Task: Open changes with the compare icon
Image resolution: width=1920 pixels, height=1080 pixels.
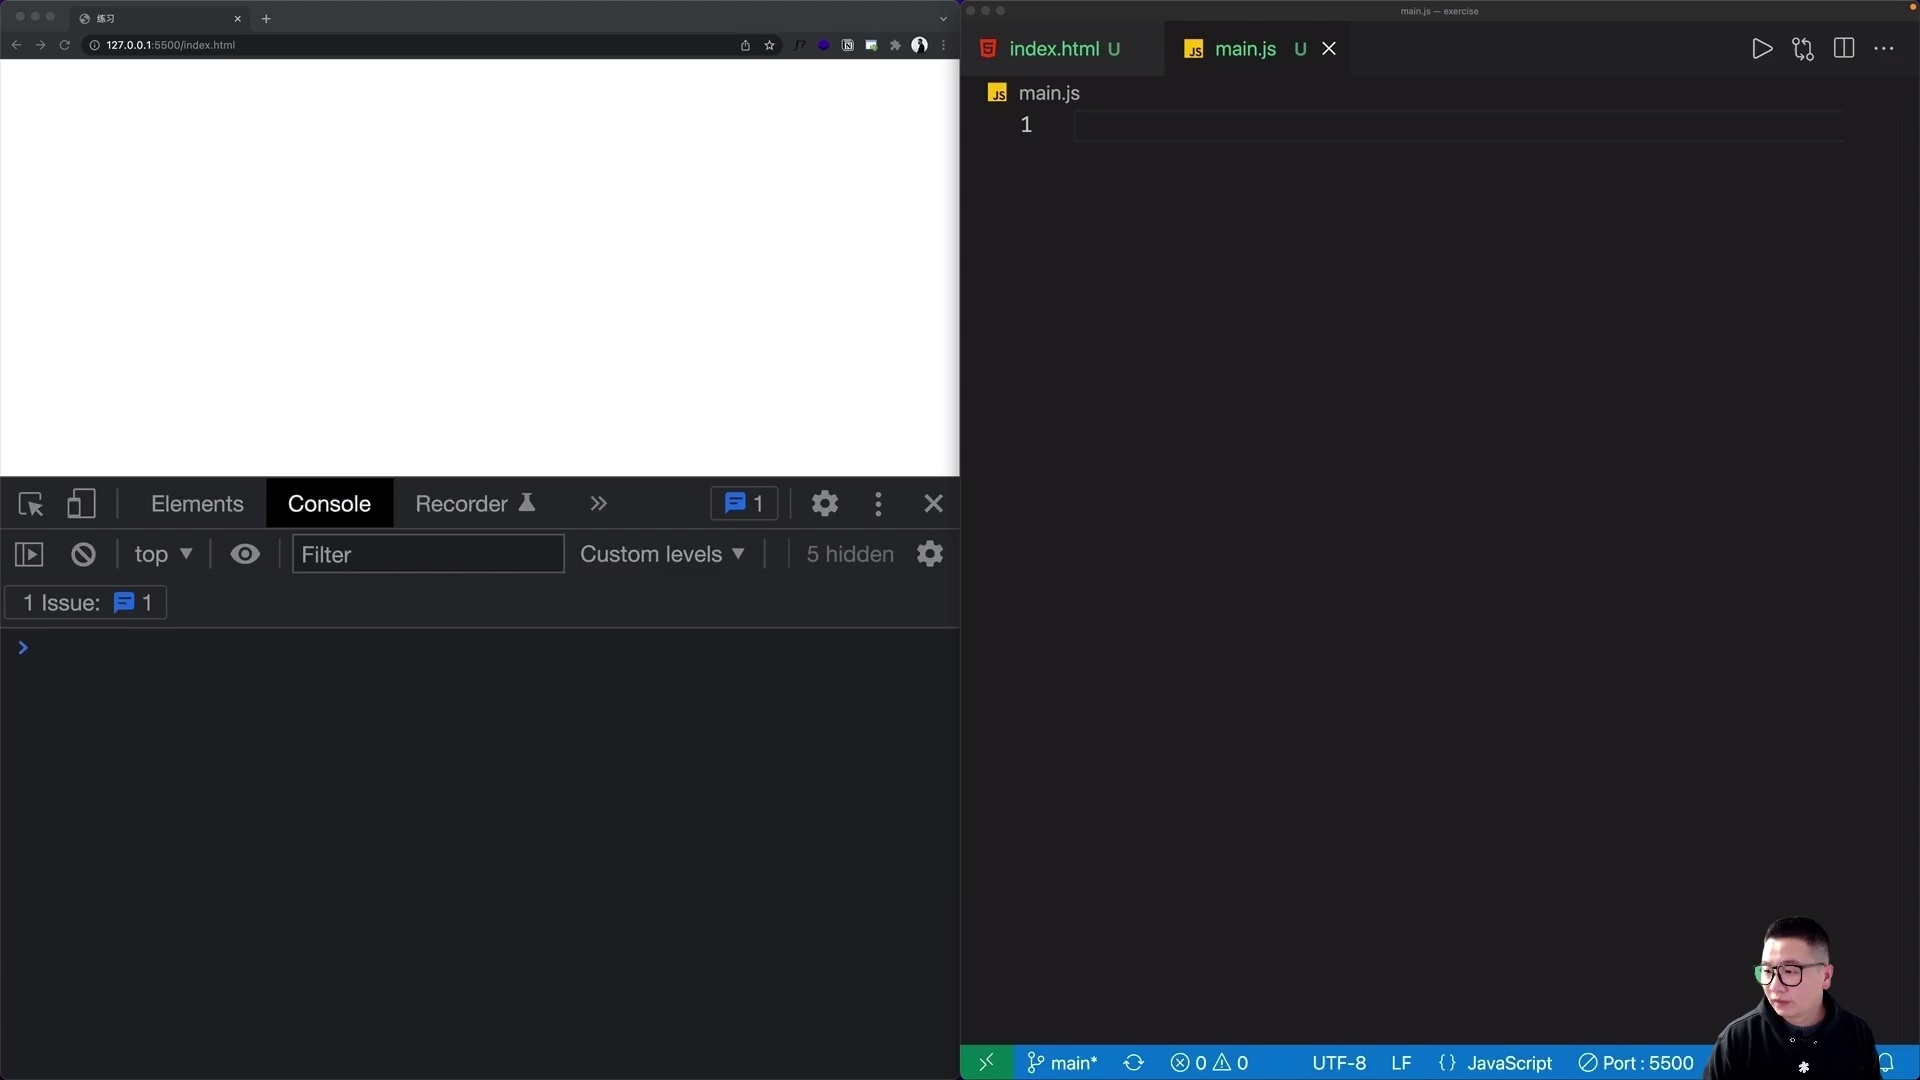Action: point(1803,49)
